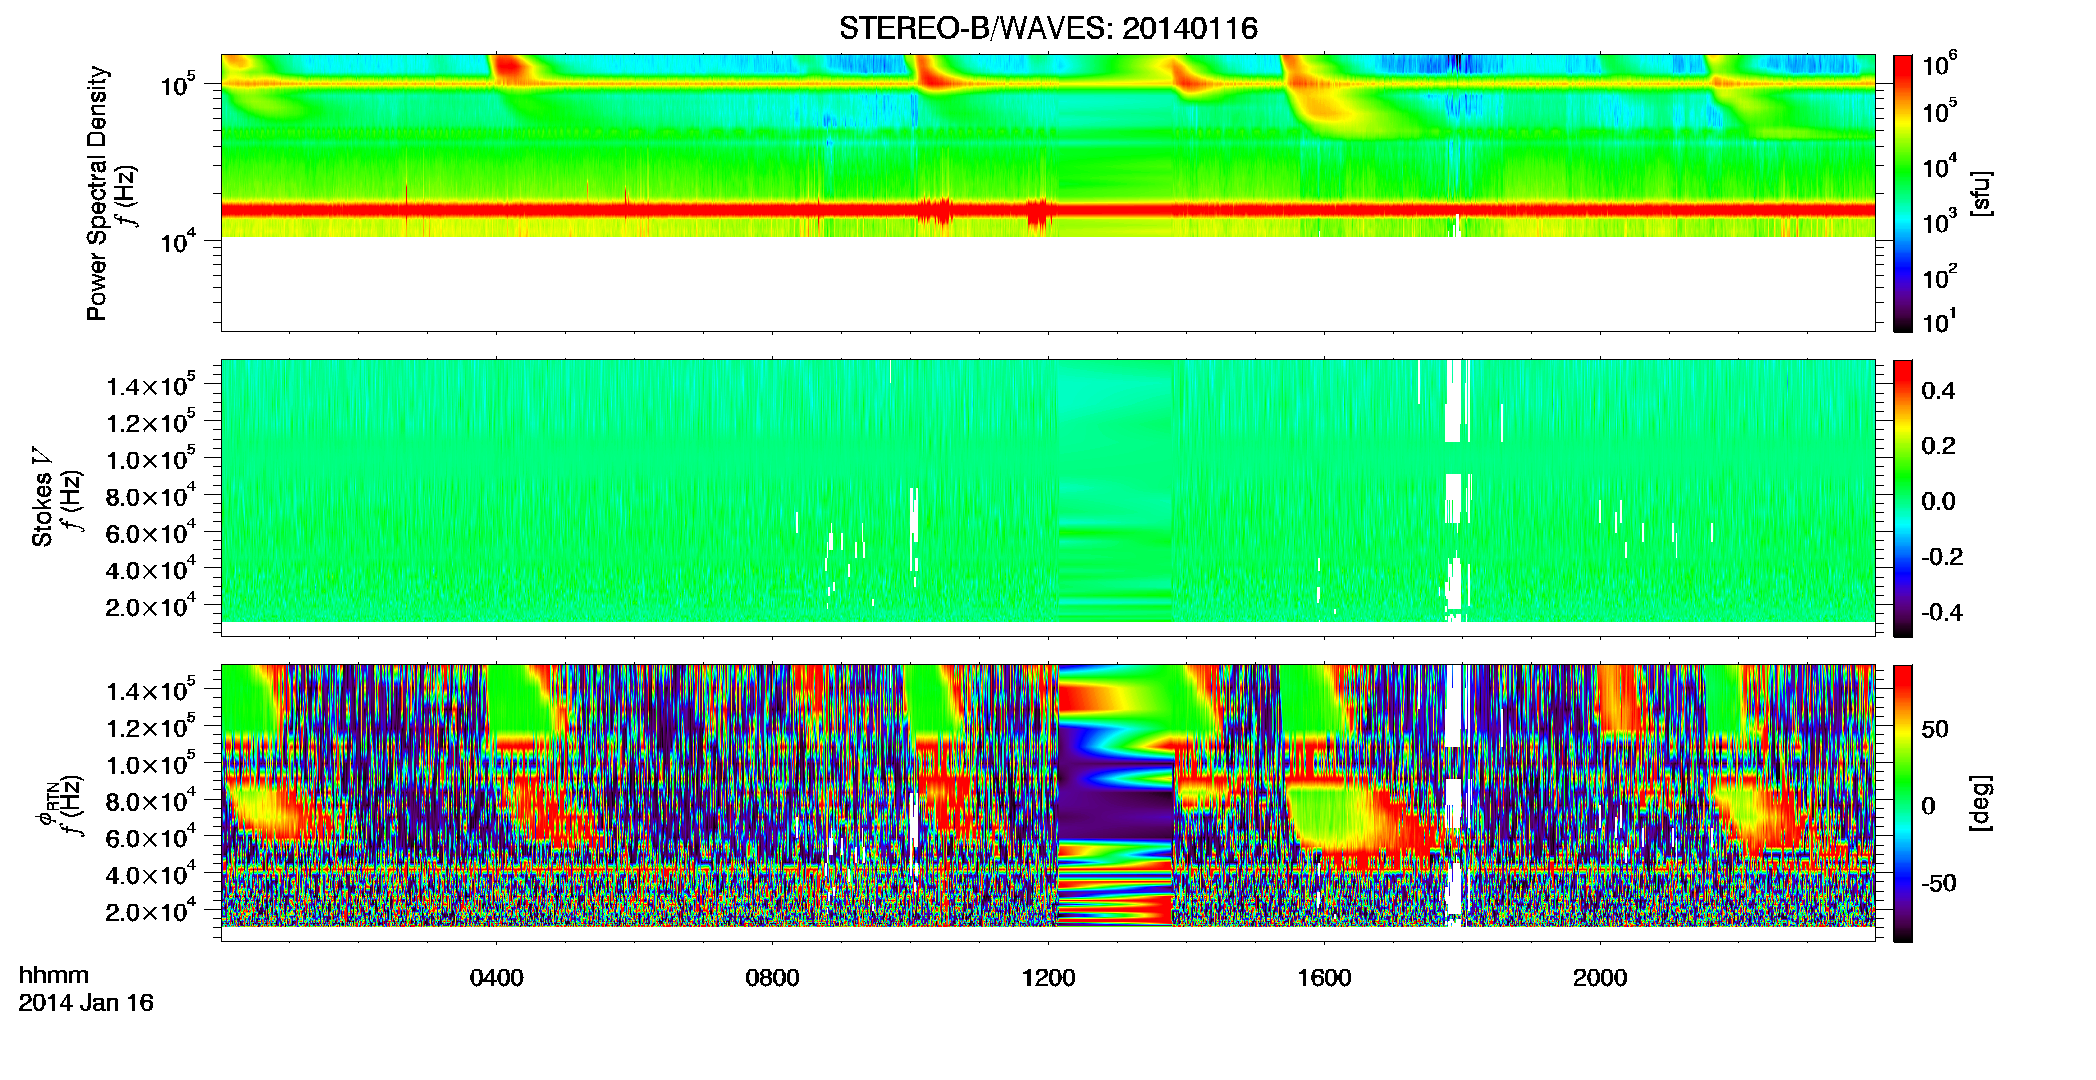2096x1080 pixels.
Task: Click inside the Stokes V spectrogram panel
Action: coord(1048,498)
